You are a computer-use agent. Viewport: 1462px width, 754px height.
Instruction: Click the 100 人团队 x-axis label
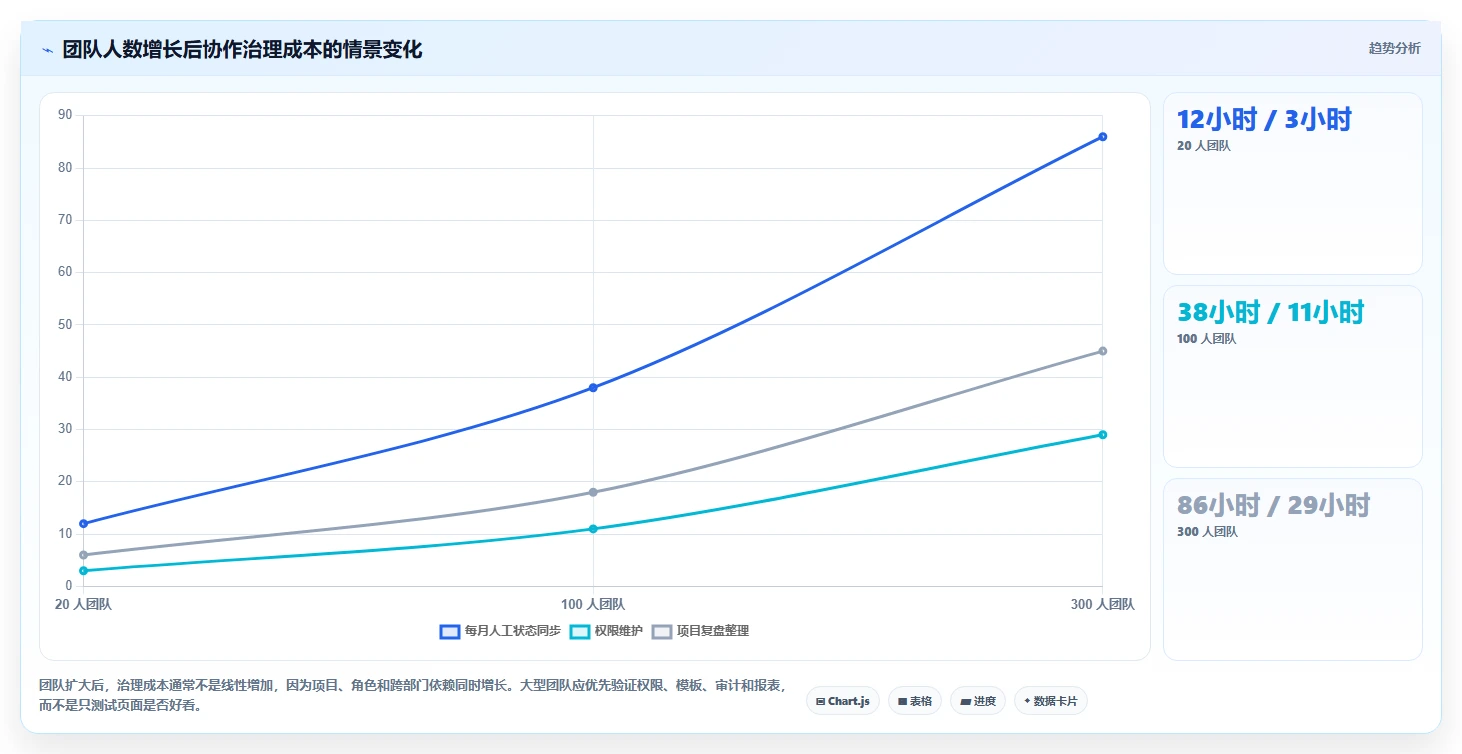[x=593, y=605]
